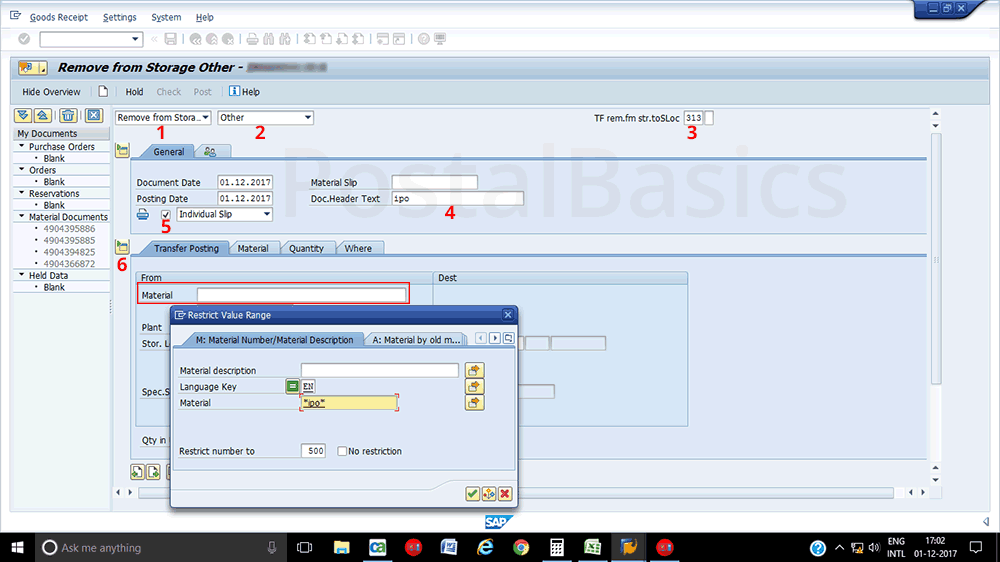The image size is (1000, 562).
Task: Open the Goods Receipt menu
Action: 58,17
